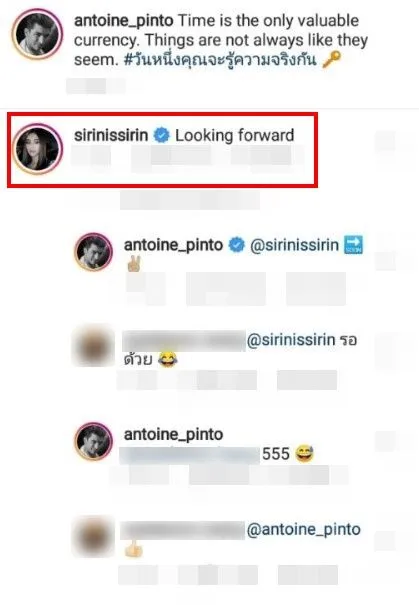Open @sirinissirin mention in antoine_pinto reply
The height and width of the screenshot is (605, 419).
(x=294, y=245)
